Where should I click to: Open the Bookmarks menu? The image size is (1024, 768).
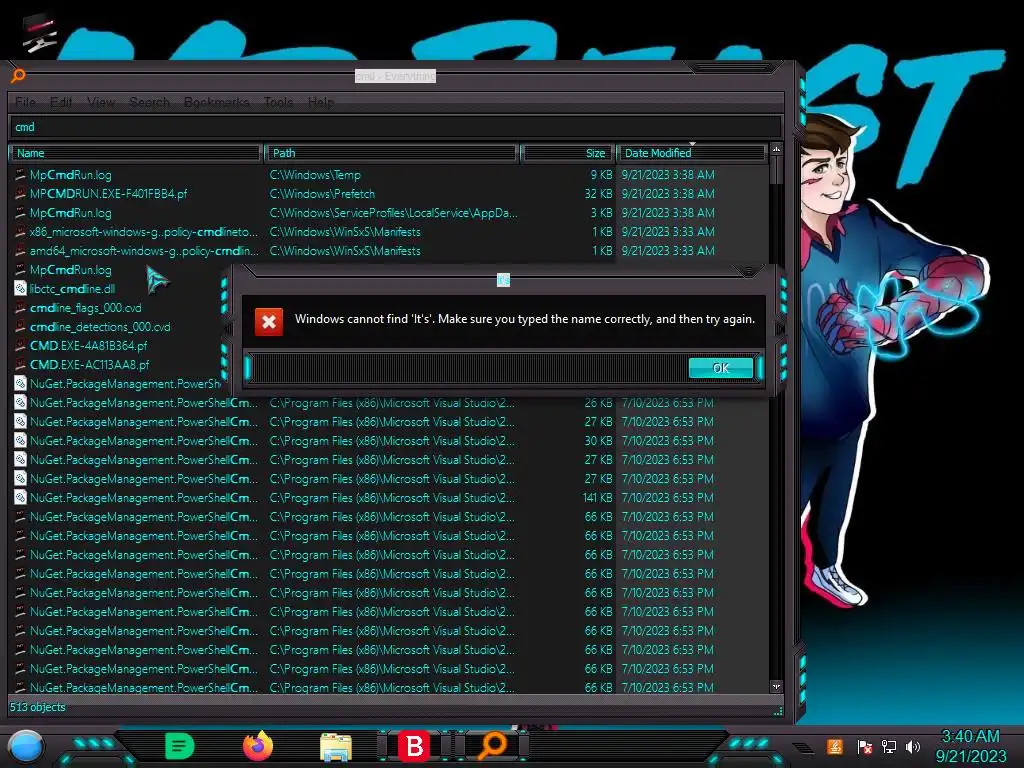click(x=217, y=102)
